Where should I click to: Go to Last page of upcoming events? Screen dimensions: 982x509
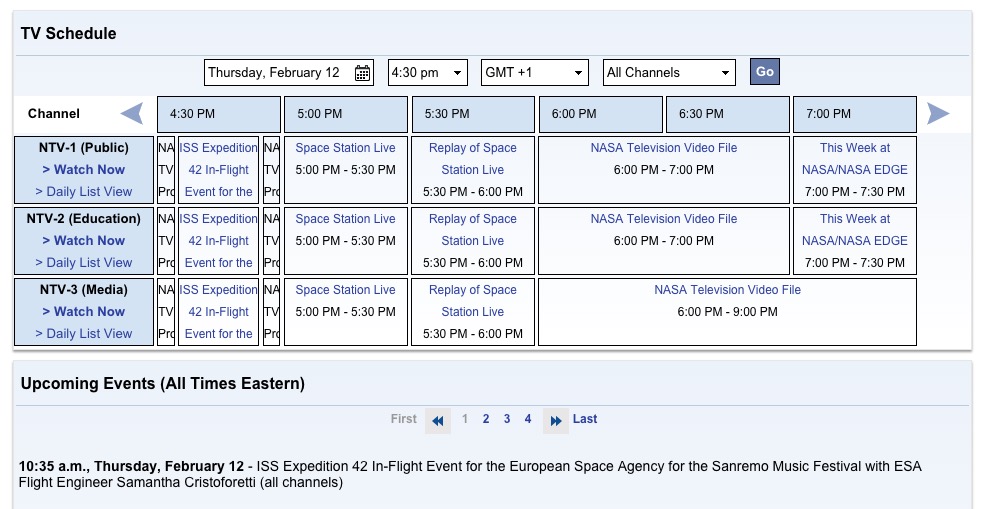pos(585,420)
